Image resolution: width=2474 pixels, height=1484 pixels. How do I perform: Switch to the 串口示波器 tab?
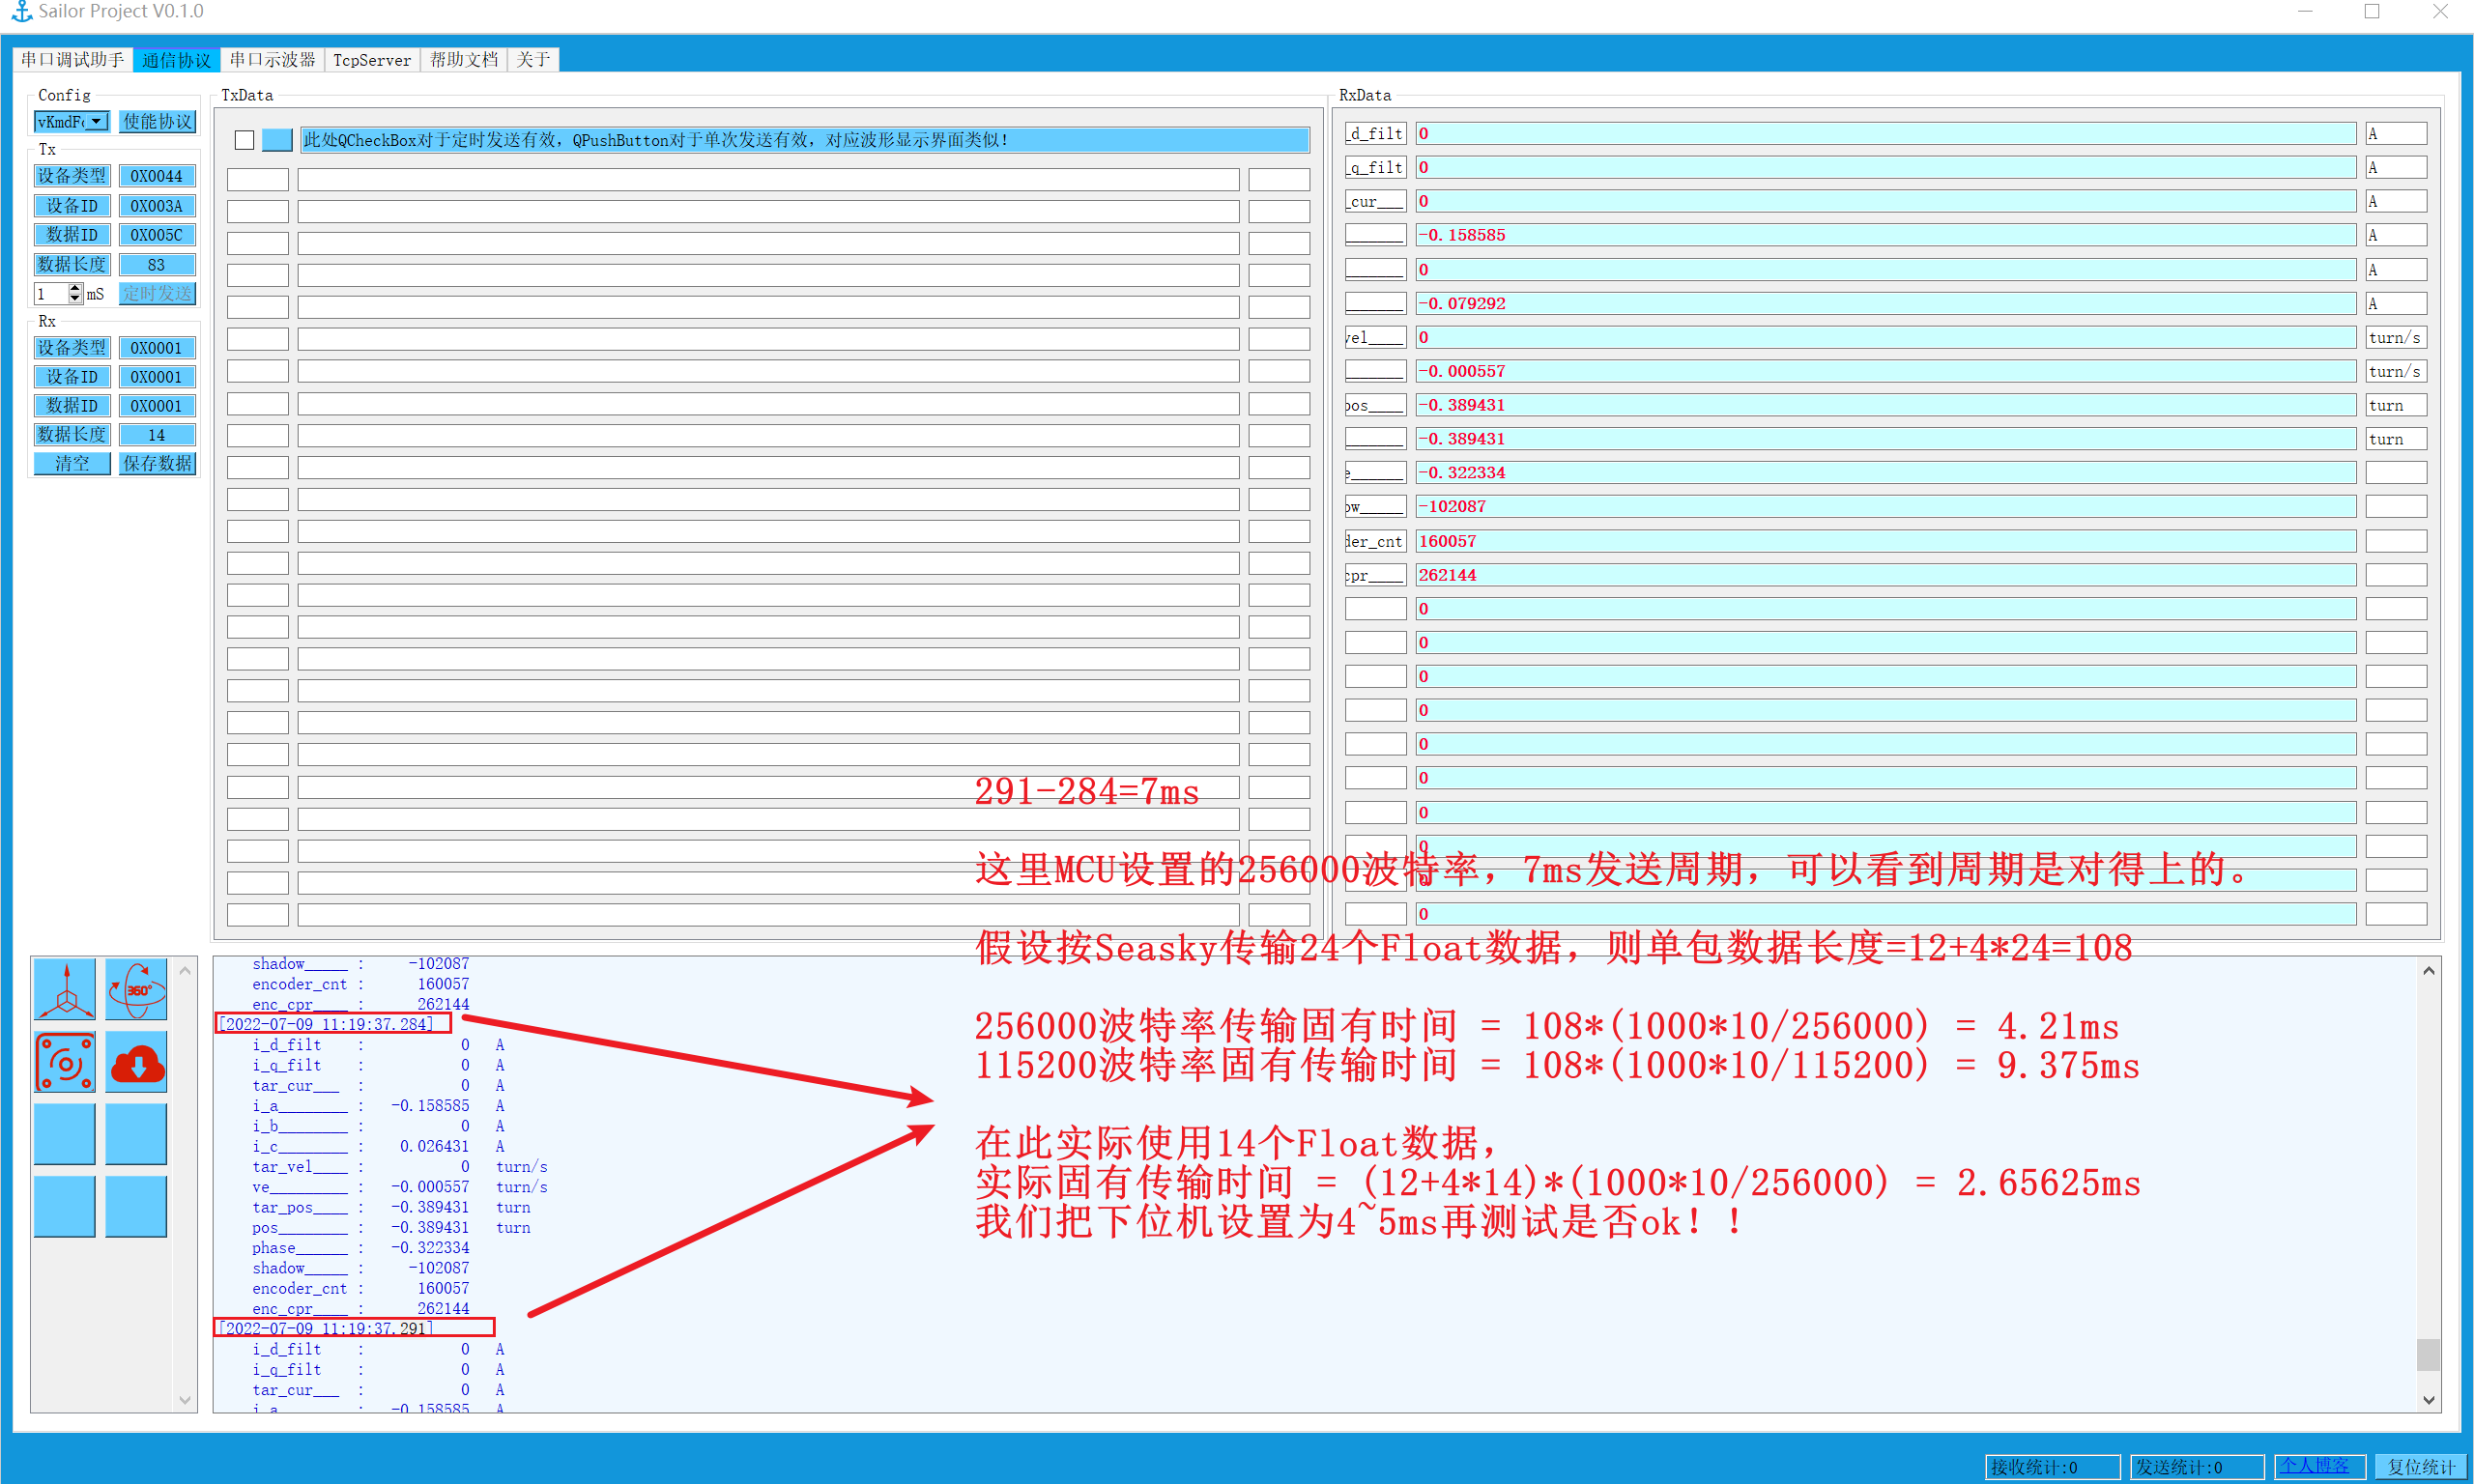(x=272, y=60)
